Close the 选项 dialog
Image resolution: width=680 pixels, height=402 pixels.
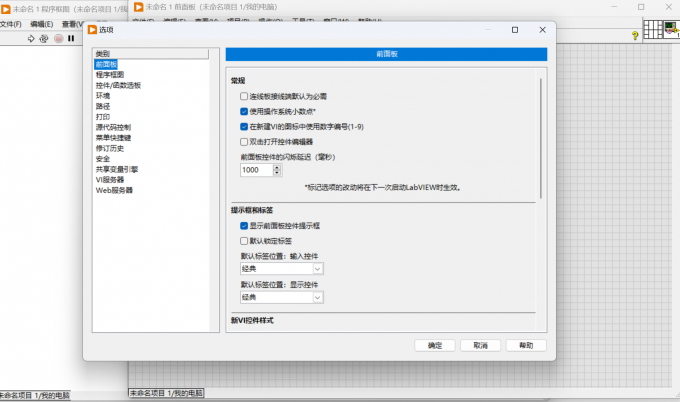coord(543,29)
